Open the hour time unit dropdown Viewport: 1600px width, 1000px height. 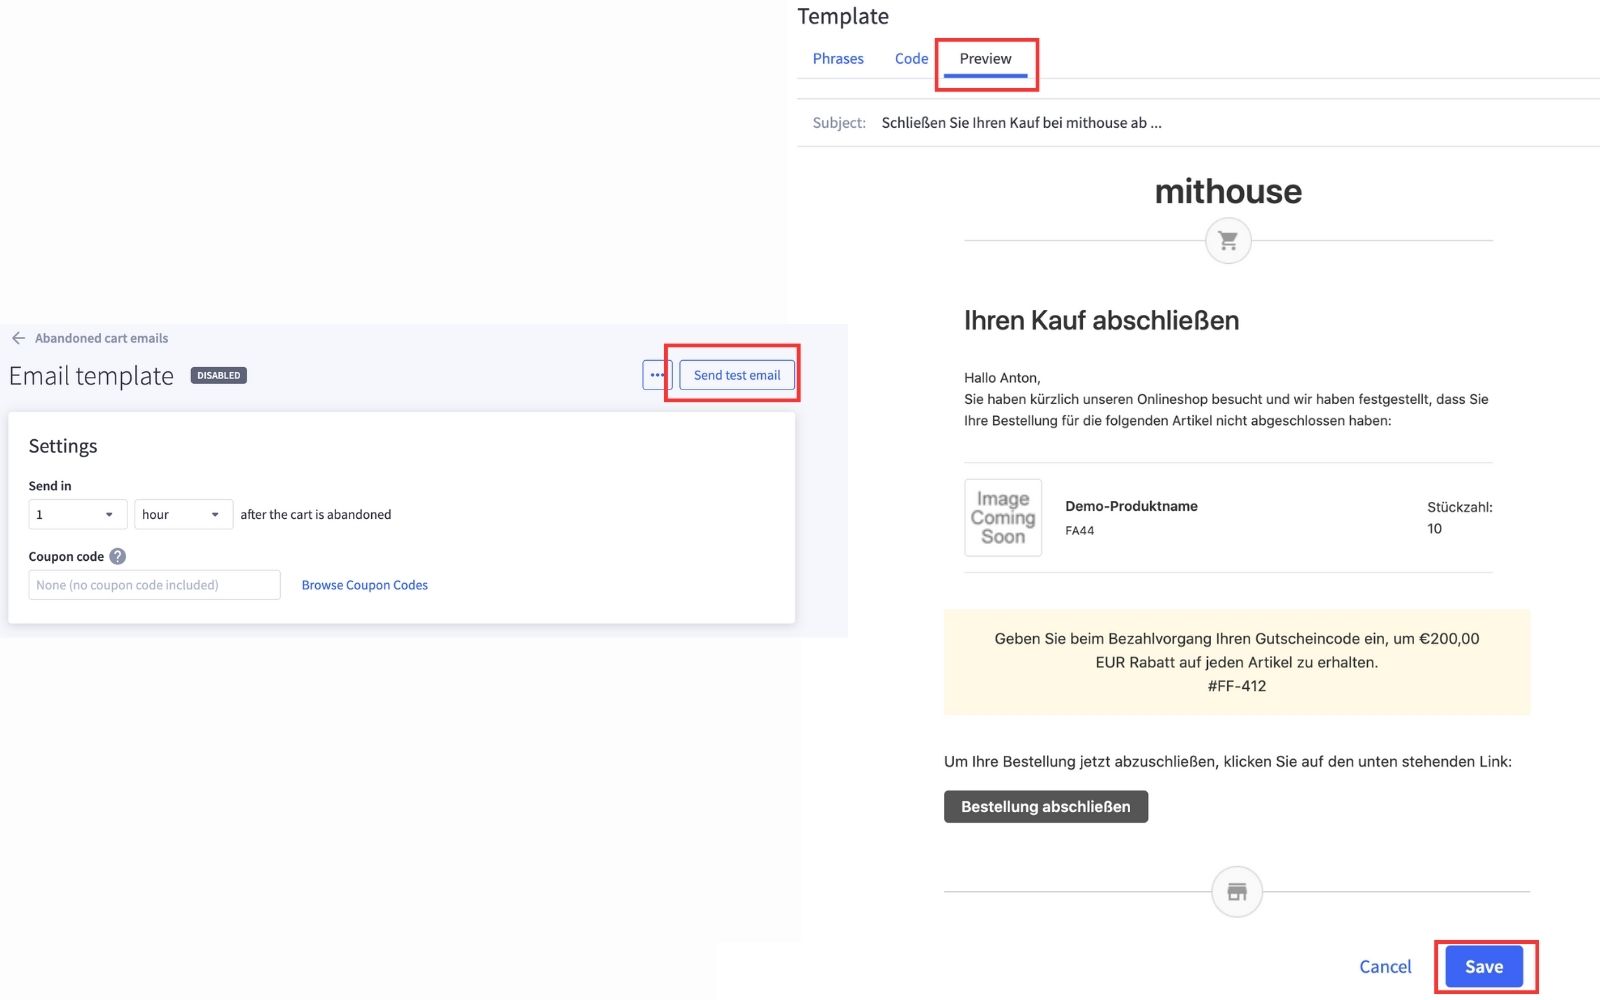coord(184,514)
